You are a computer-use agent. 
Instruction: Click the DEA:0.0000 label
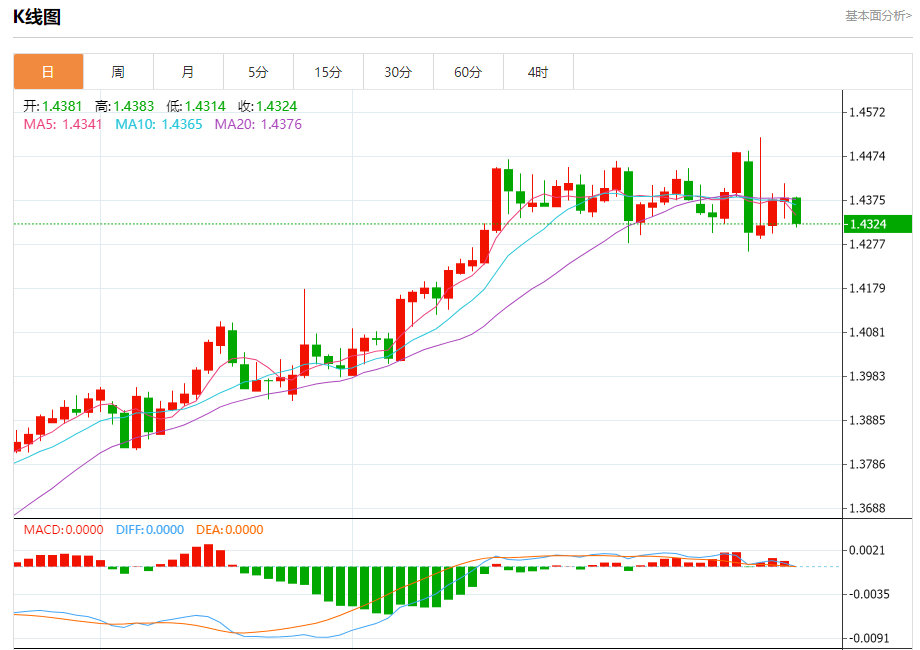[229, 530]
